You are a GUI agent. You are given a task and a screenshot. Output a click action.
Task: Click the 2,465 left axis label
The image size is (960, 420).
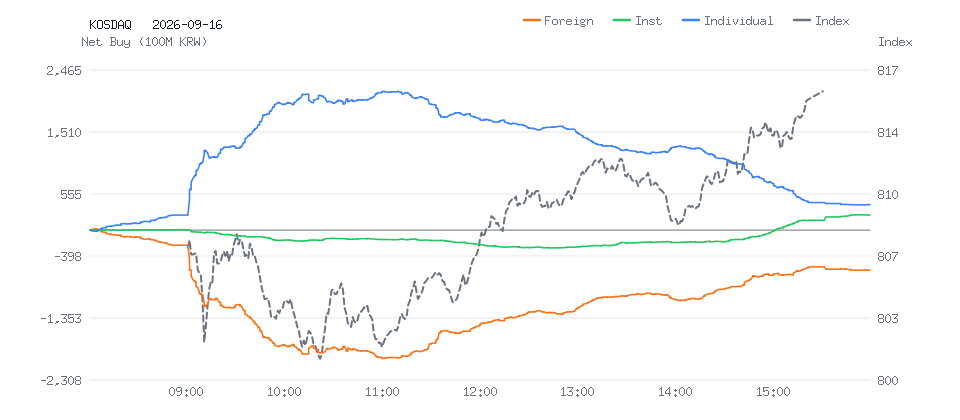coord(64,71)
